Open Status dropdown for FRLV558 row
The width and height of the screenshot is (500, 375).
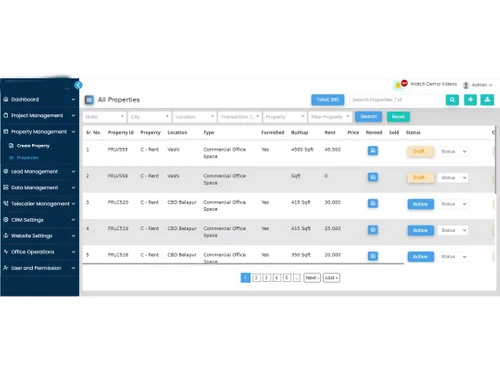coord(453,178)
